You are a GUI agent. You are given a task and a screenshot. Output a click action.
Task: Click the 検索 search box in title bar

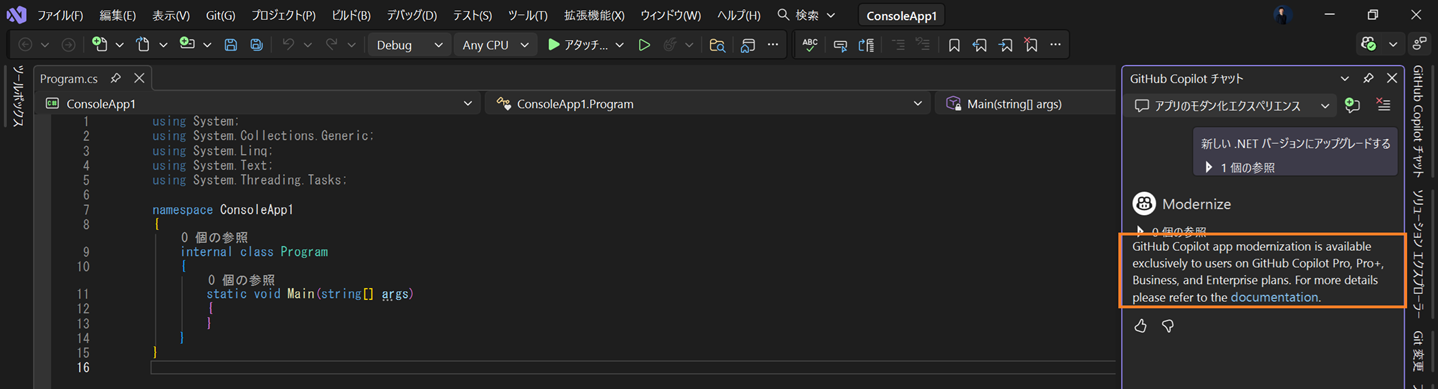pos(806,15)
